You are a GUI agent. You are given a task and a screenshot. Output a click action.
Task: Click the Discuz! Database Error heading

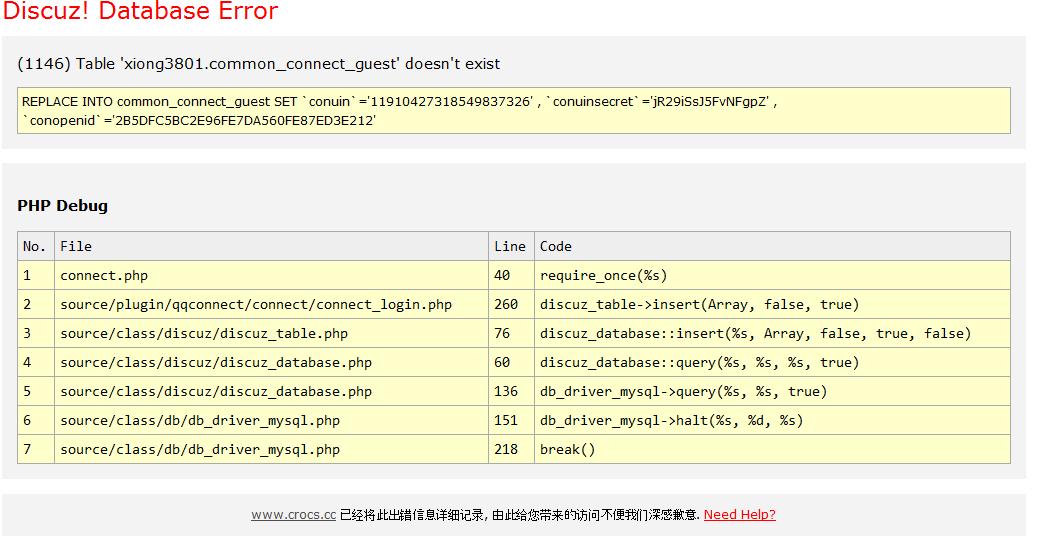(x=141, y=12)
